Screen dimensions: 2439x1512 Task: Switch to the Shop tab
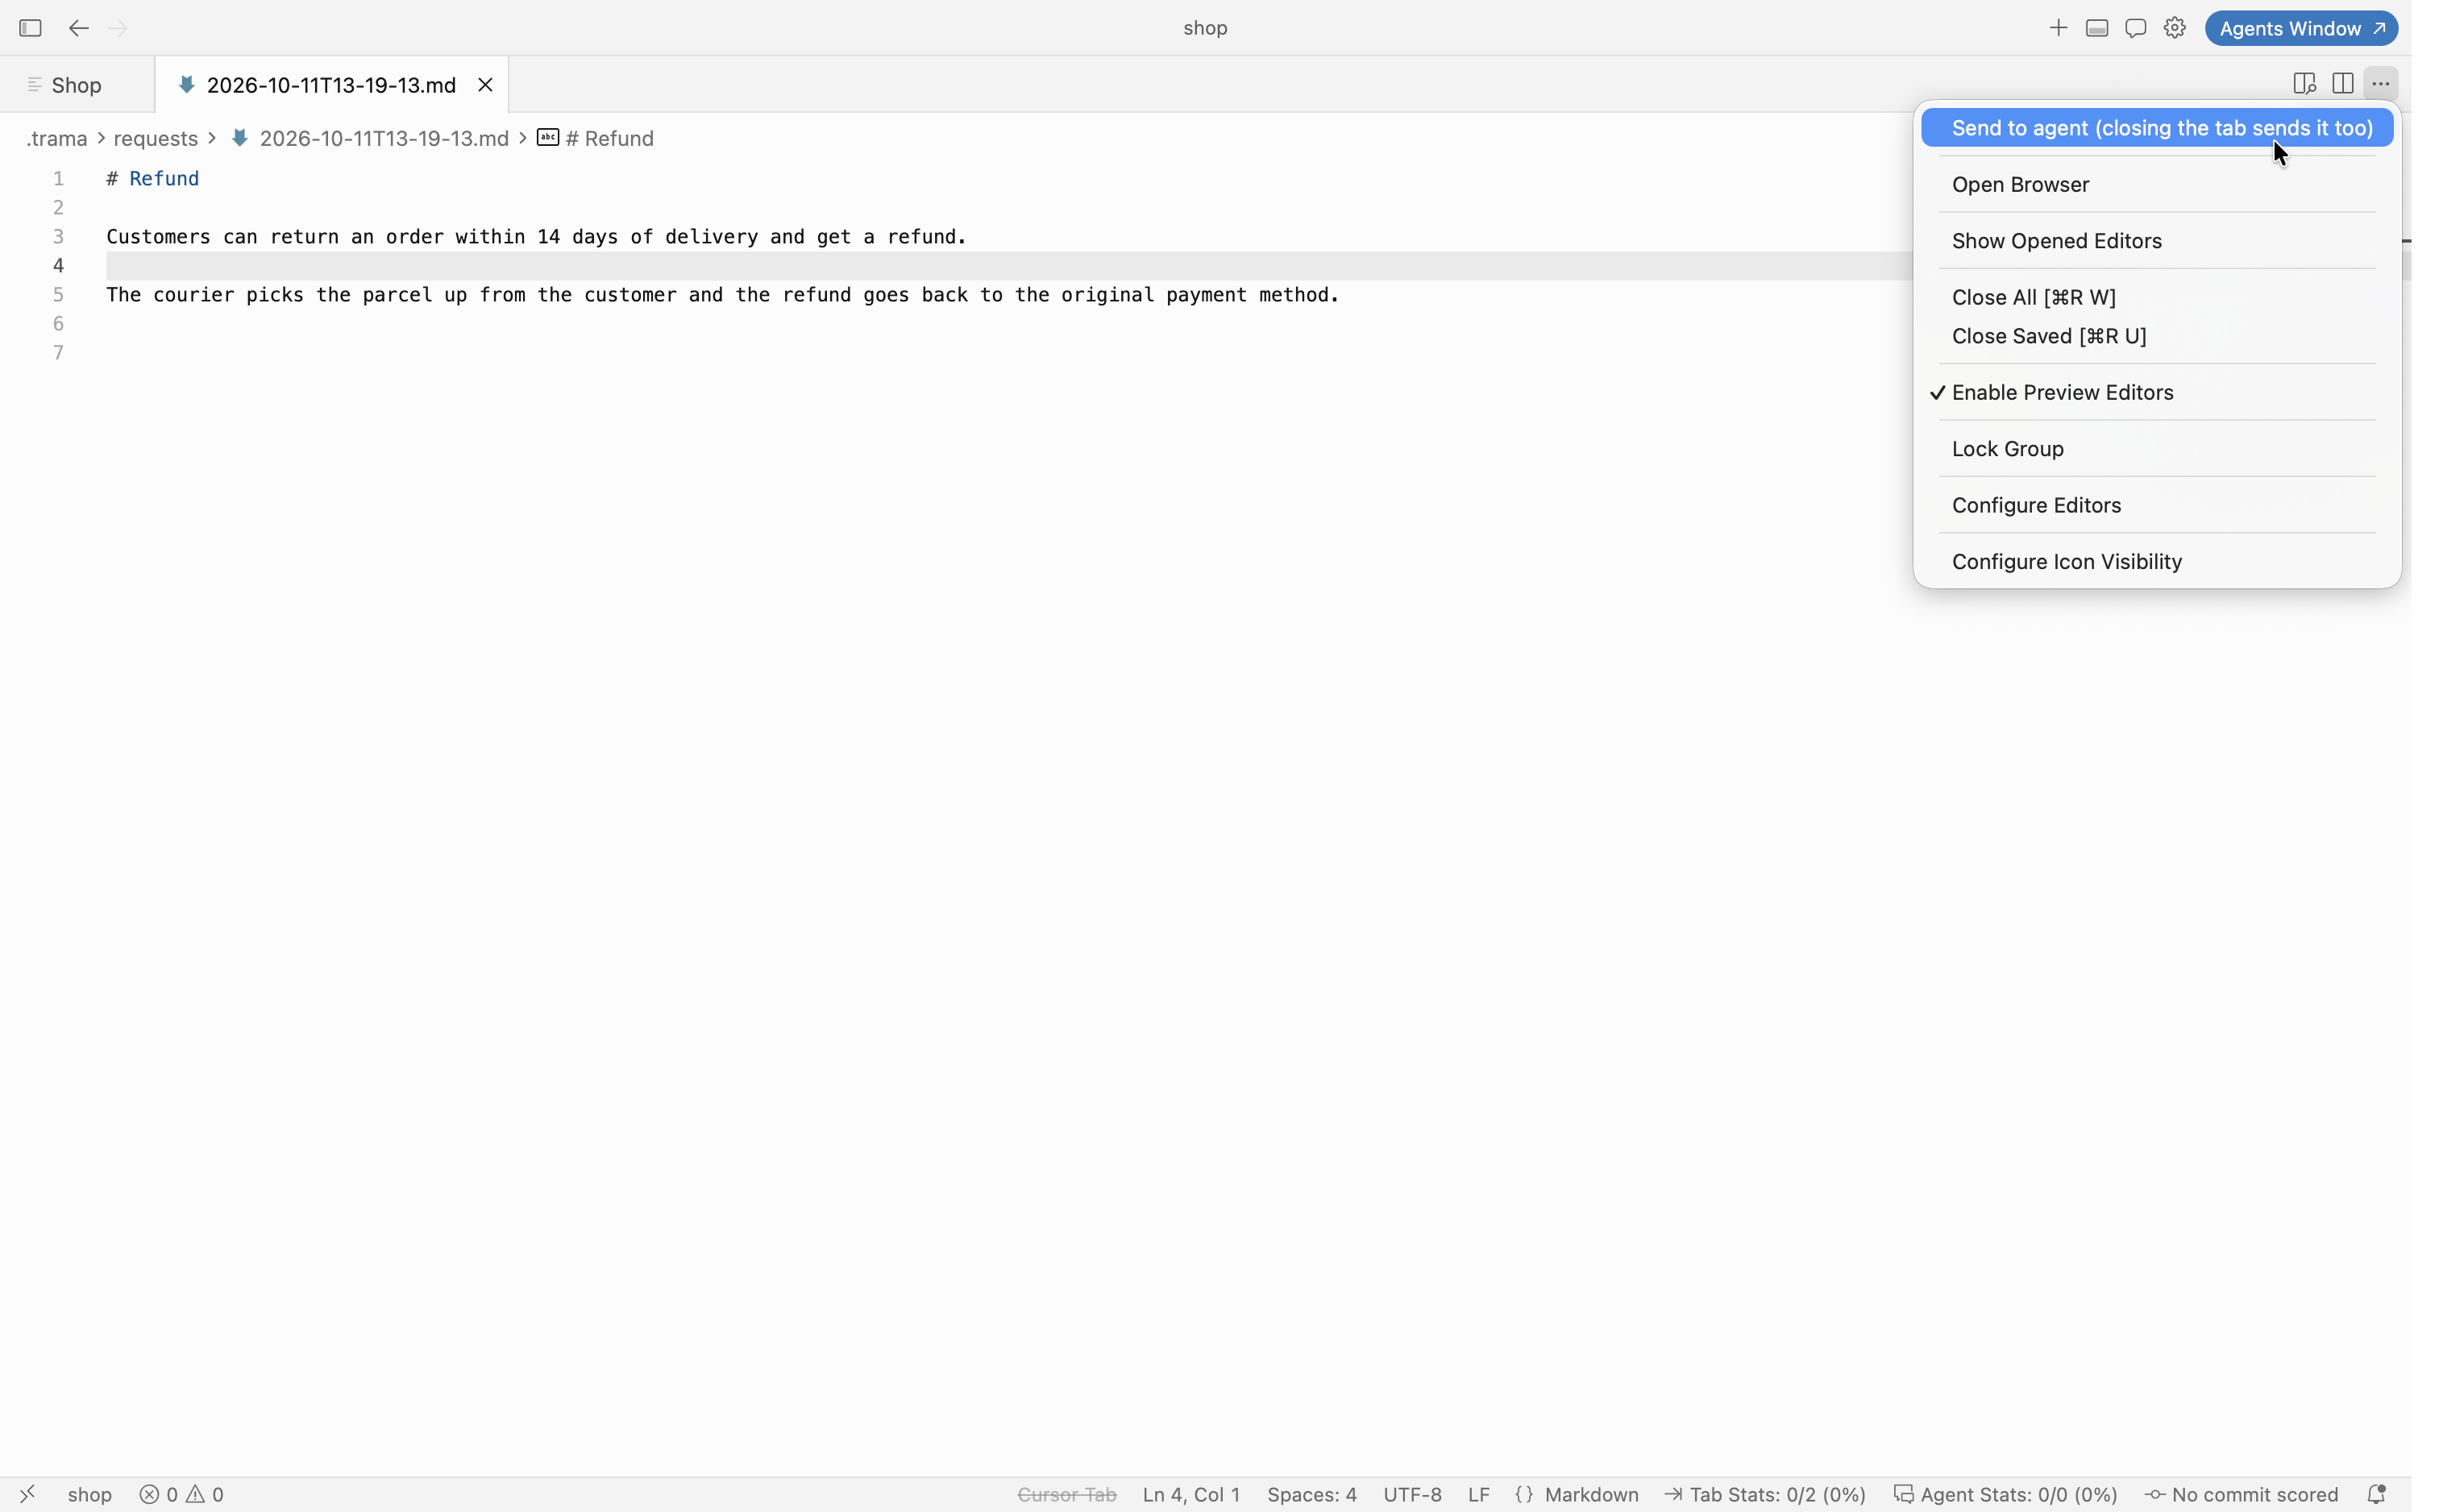77,85
